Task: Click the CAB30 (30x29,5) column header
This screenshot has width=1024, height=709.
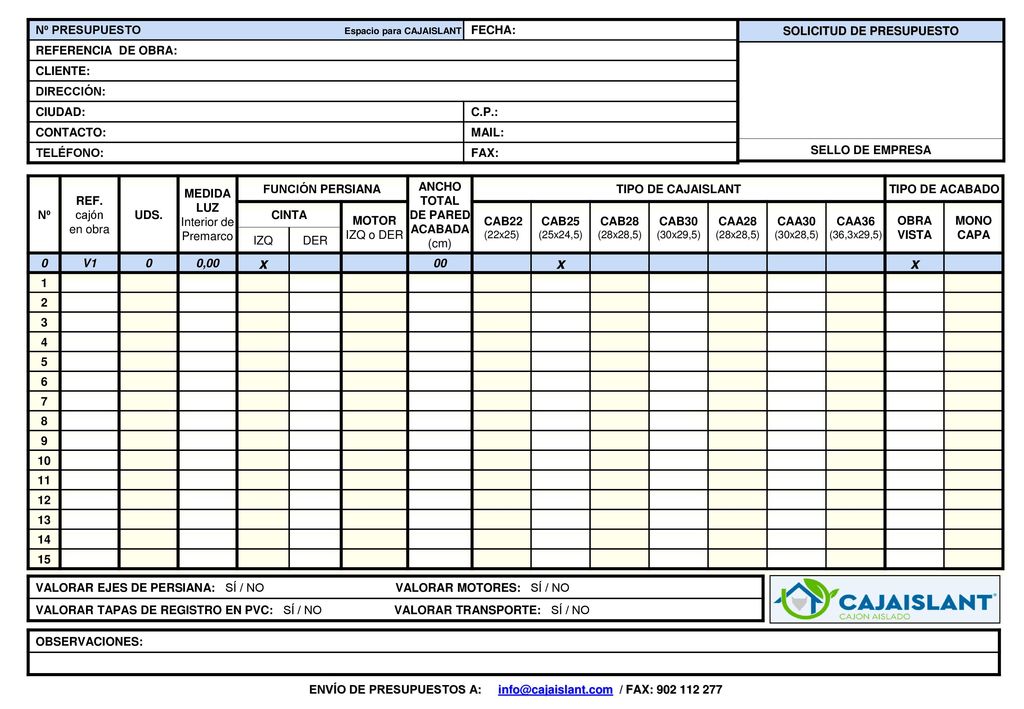Action: coord(679,227)
